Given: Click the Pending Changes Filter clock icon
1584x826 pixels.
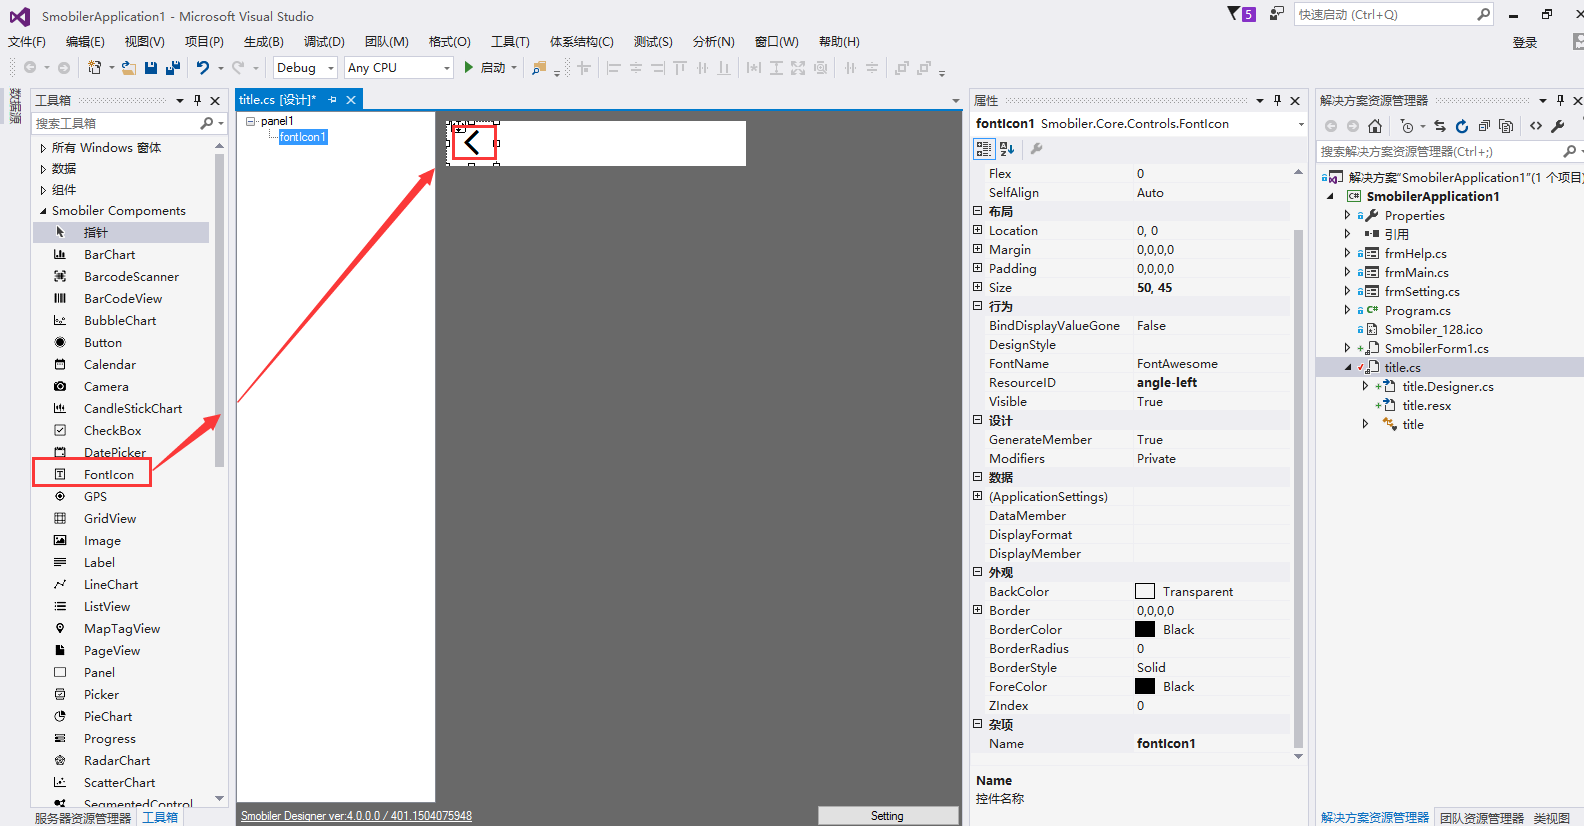Looking at the screenshot, I should coord(1407,126).
